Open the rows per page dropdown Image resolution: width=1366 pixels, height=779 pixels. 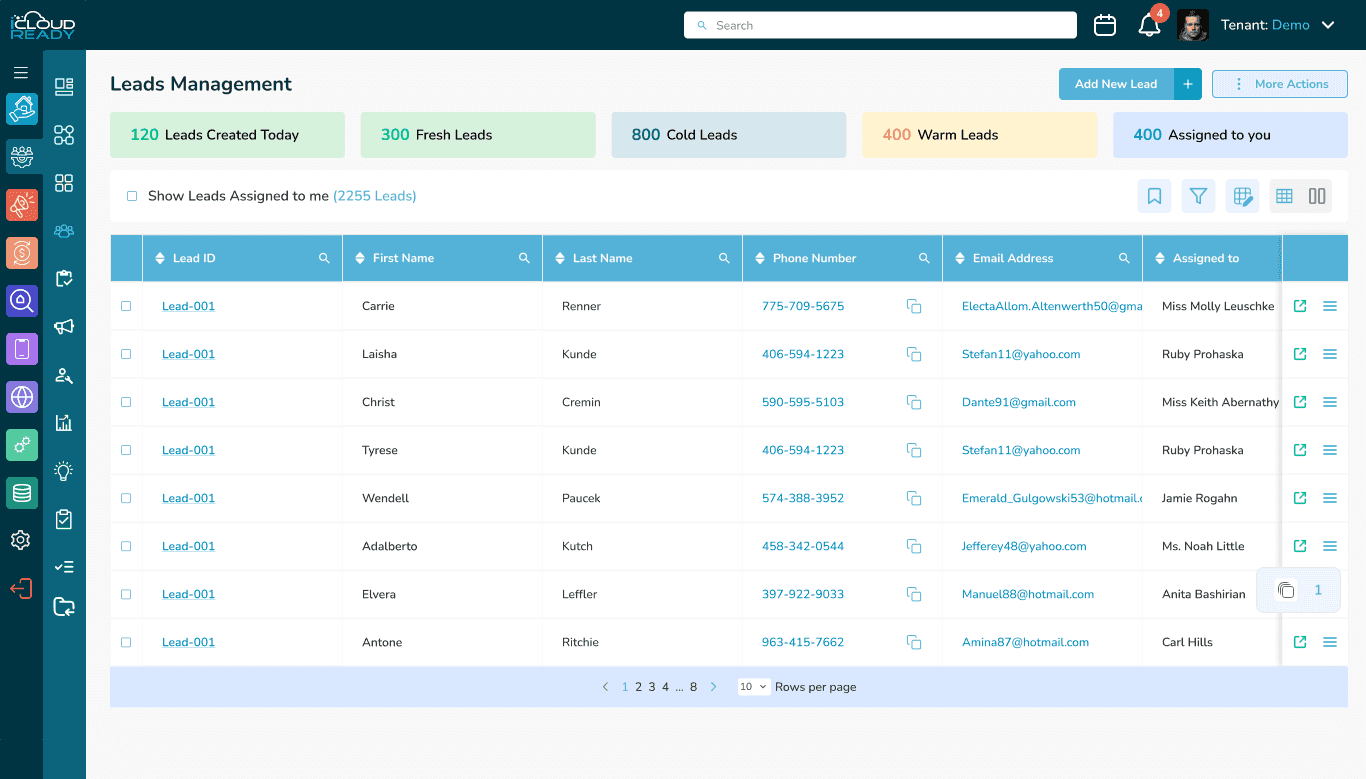click(753, 687)
